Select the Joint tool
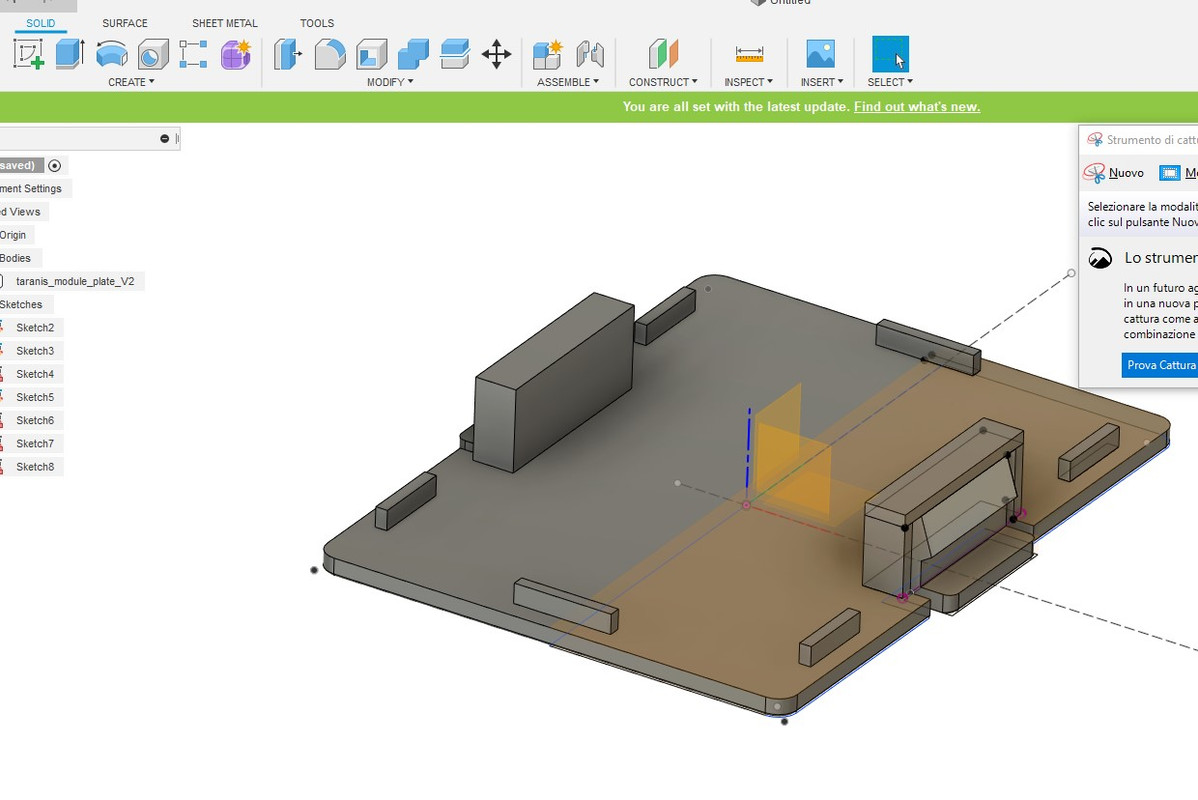This screenshot has height=800, width=1198. [590, 54]
